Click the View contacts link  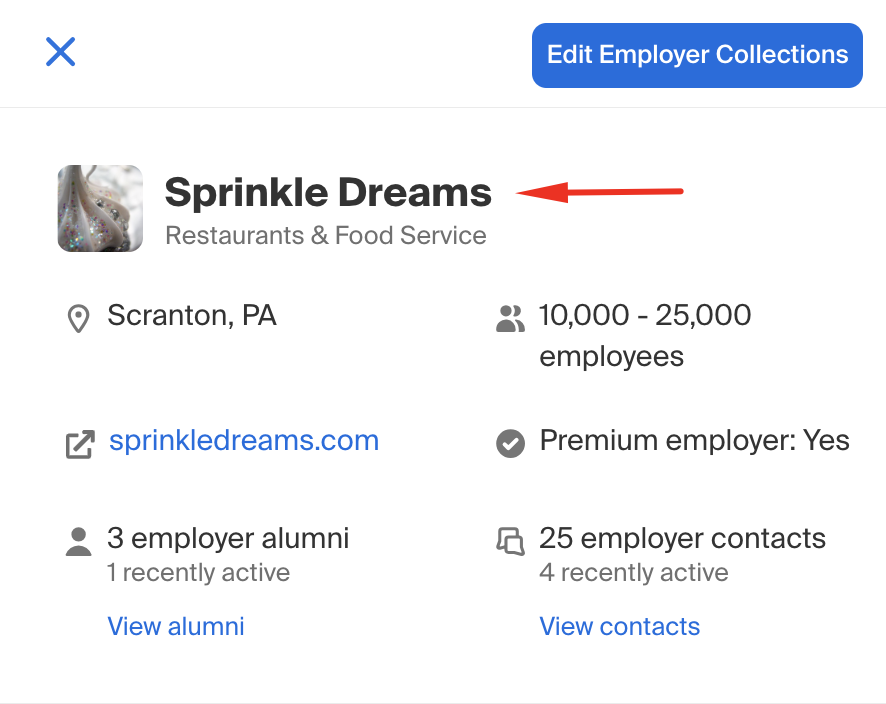coord(619,626)
